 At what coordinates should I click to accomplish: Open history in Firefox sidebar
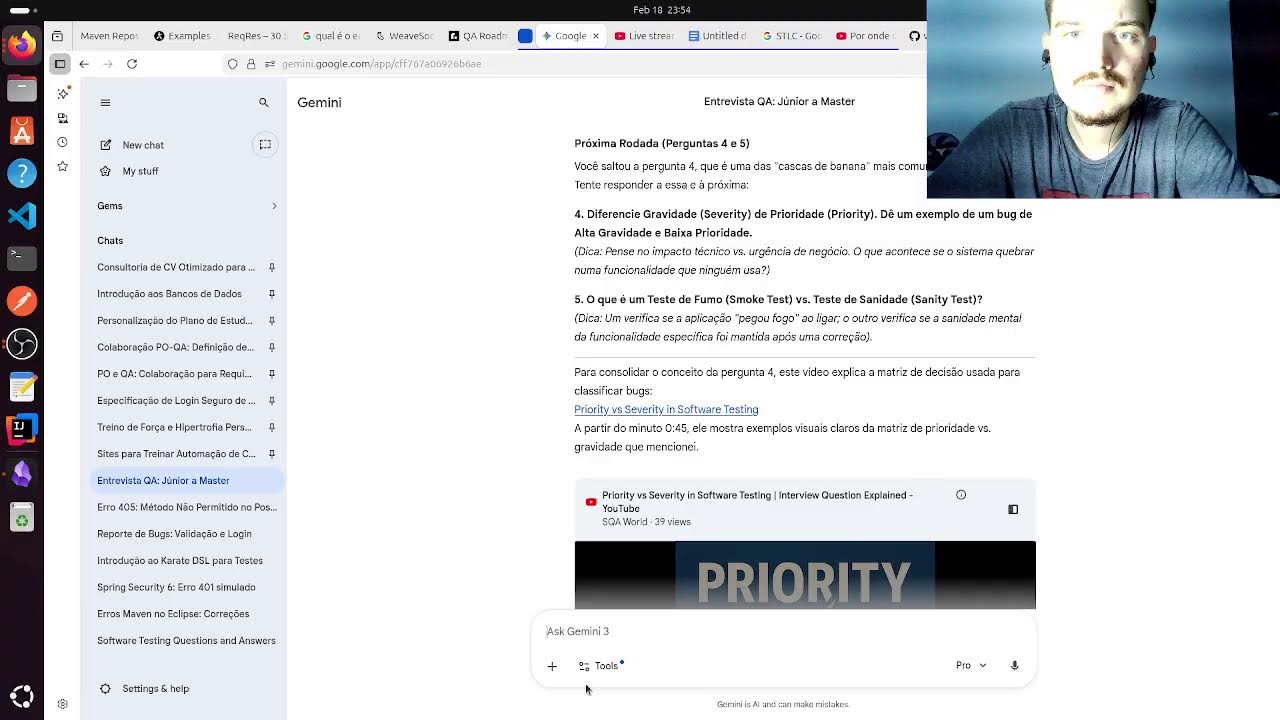62,142
